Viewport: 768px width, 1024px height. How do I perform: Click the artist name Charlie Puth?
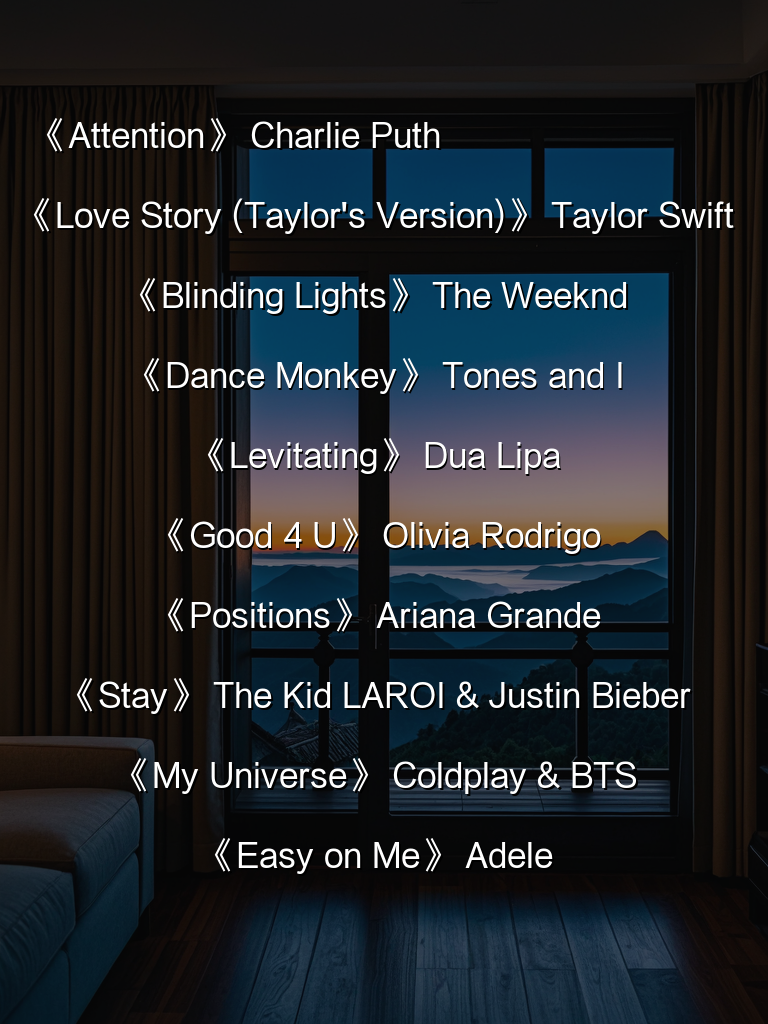345,136
